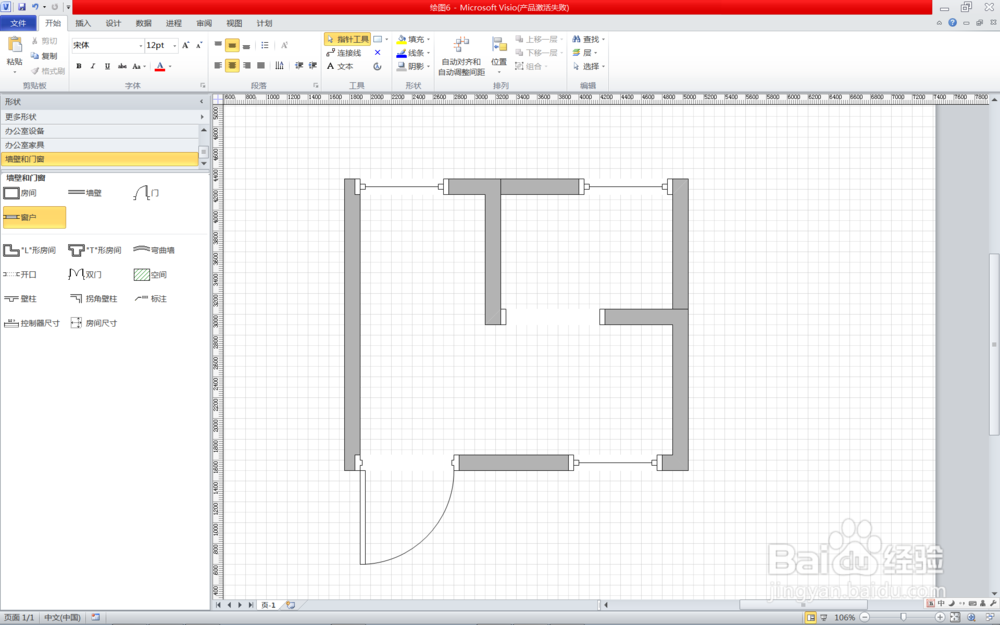
Task: Toggle center horizontal text alignment
Action: coord(232,65)
